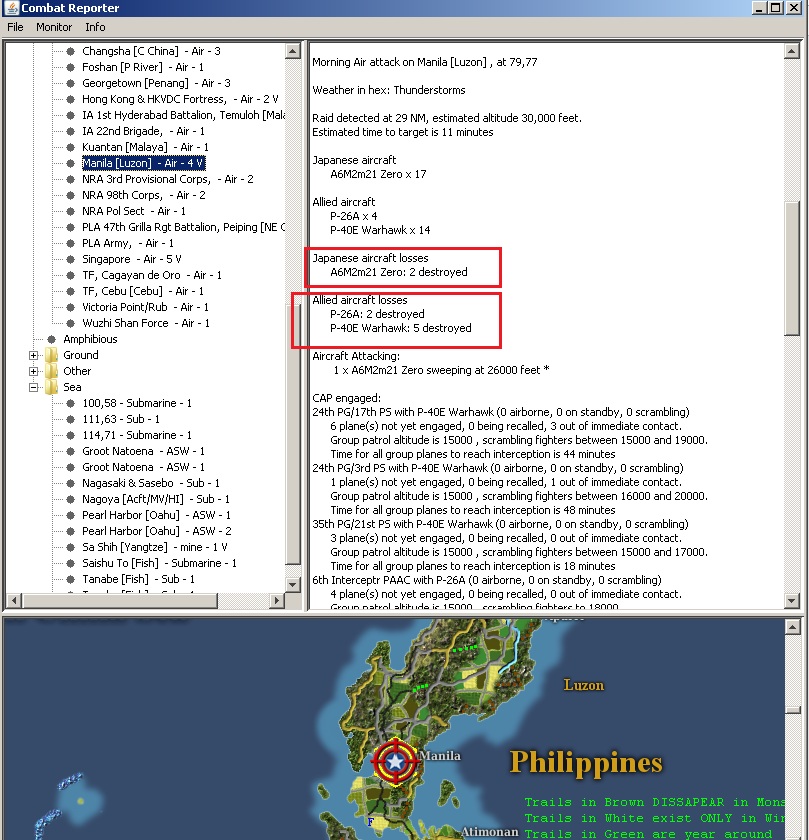809x840 pixels.
Task: Select 114,71 - Submarine - 1
Action: (x=137, y=436)
